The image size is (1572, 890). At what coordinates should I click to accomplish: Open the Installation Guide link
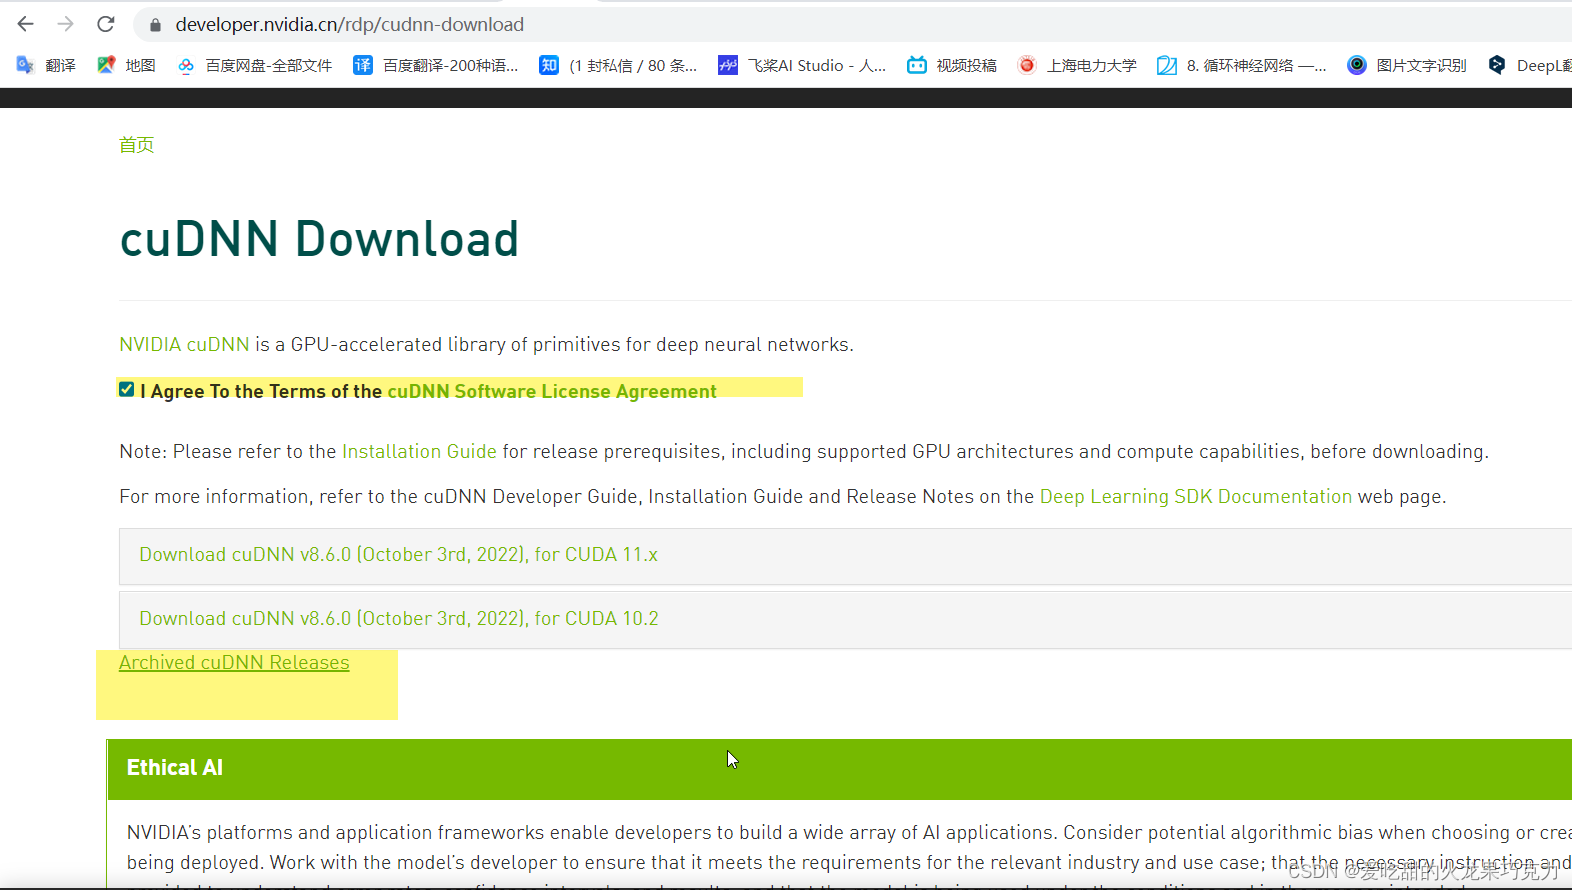419,452
